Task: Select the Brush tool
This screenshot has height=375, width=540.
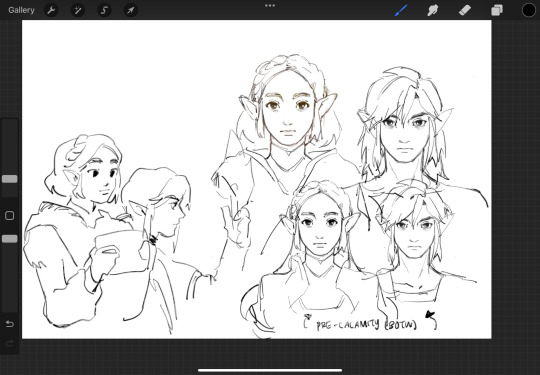Action: 401,10
